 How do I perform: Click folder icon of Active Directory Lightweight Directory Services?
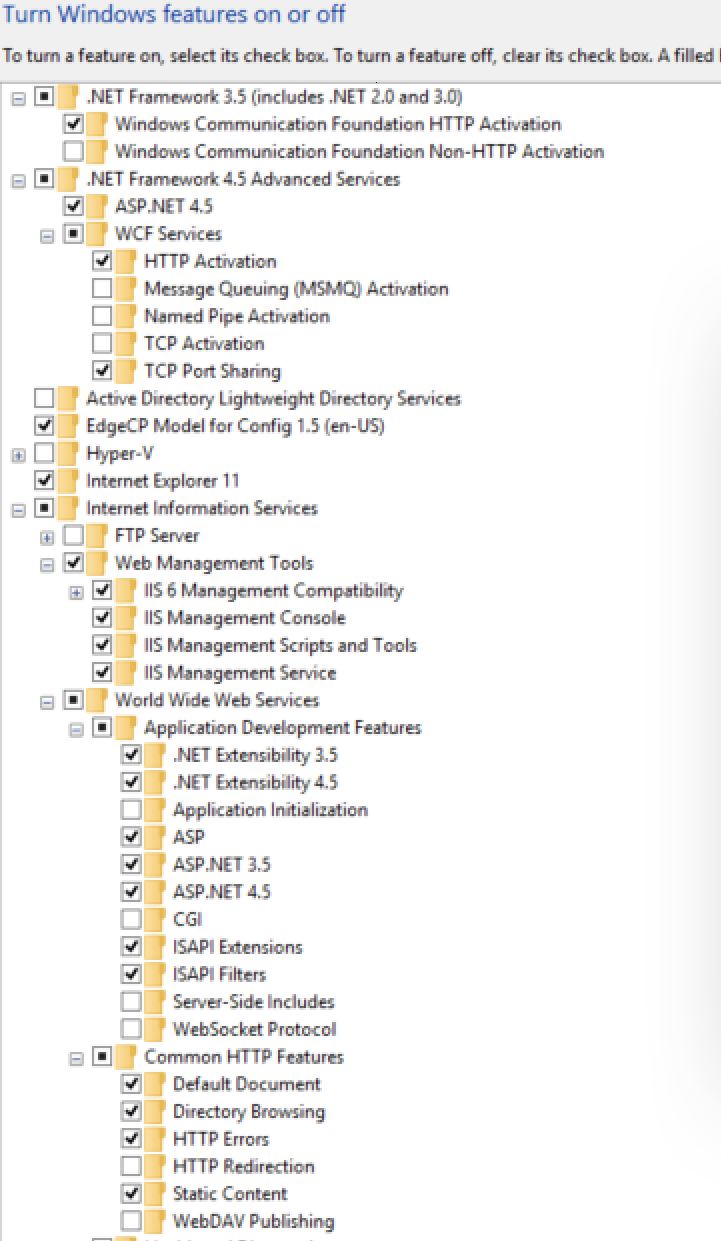pyautogui.click(x=68, y=399)
